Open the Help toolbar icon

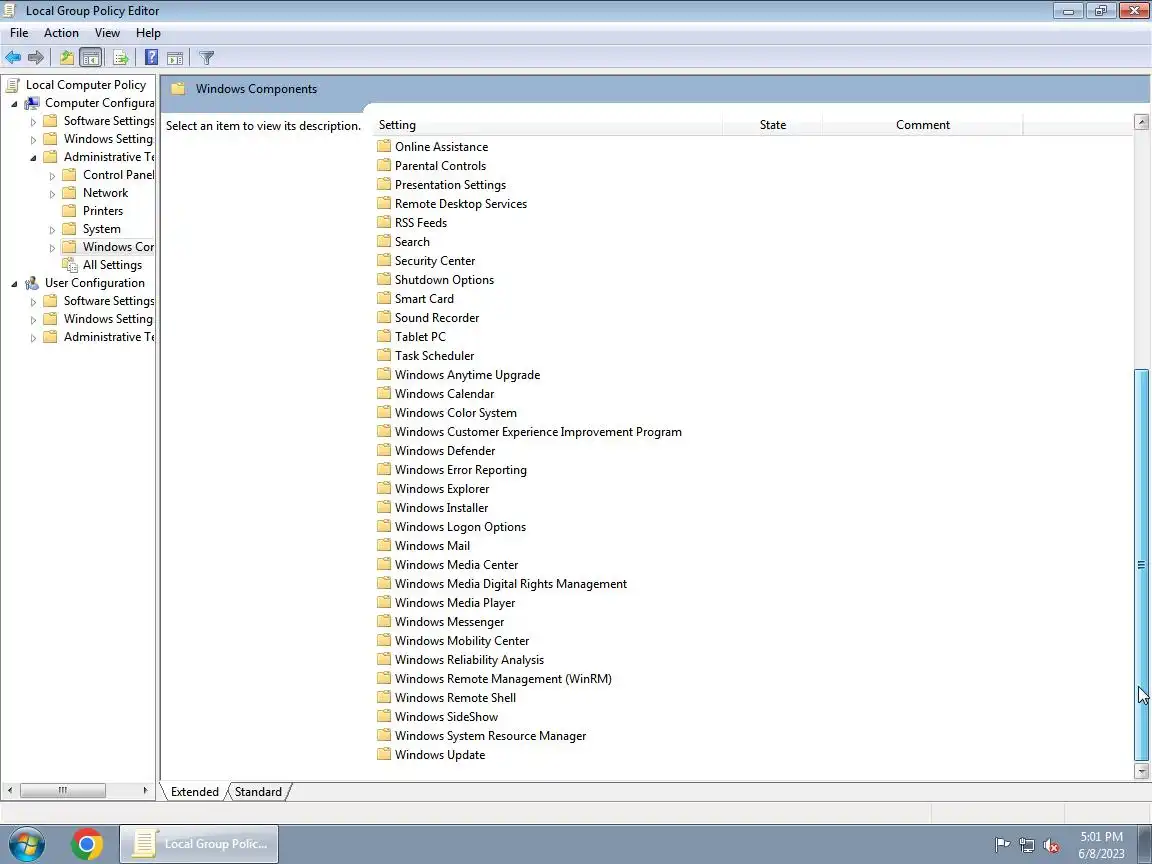[x=151, y=57]
